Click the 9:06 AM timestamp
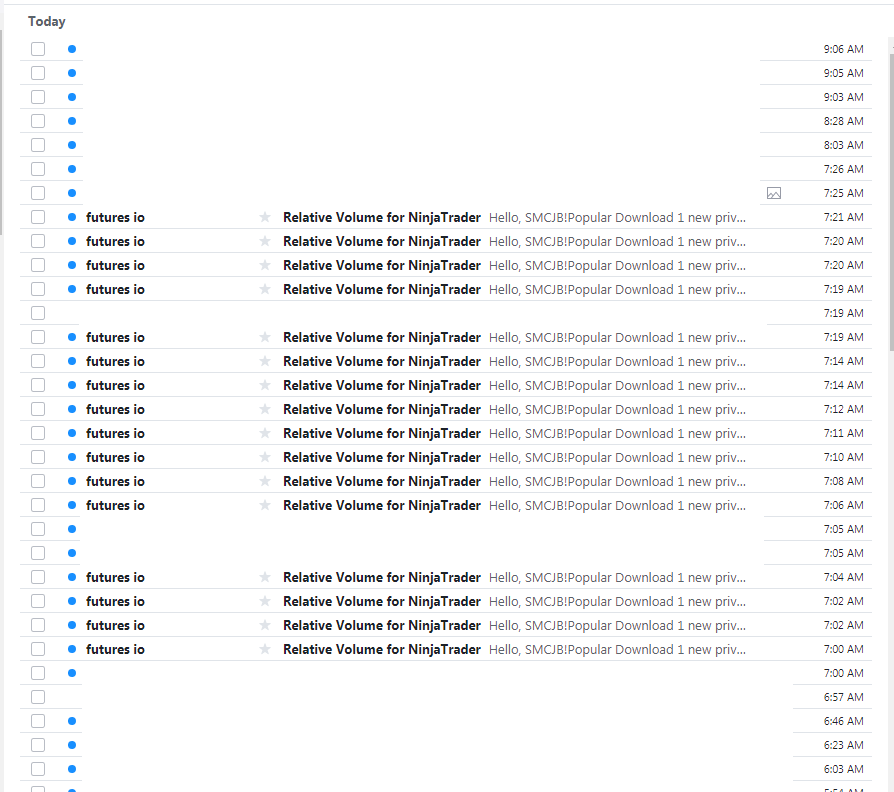Viewport: 894px width, 792px height. click(x=843, y=49)
